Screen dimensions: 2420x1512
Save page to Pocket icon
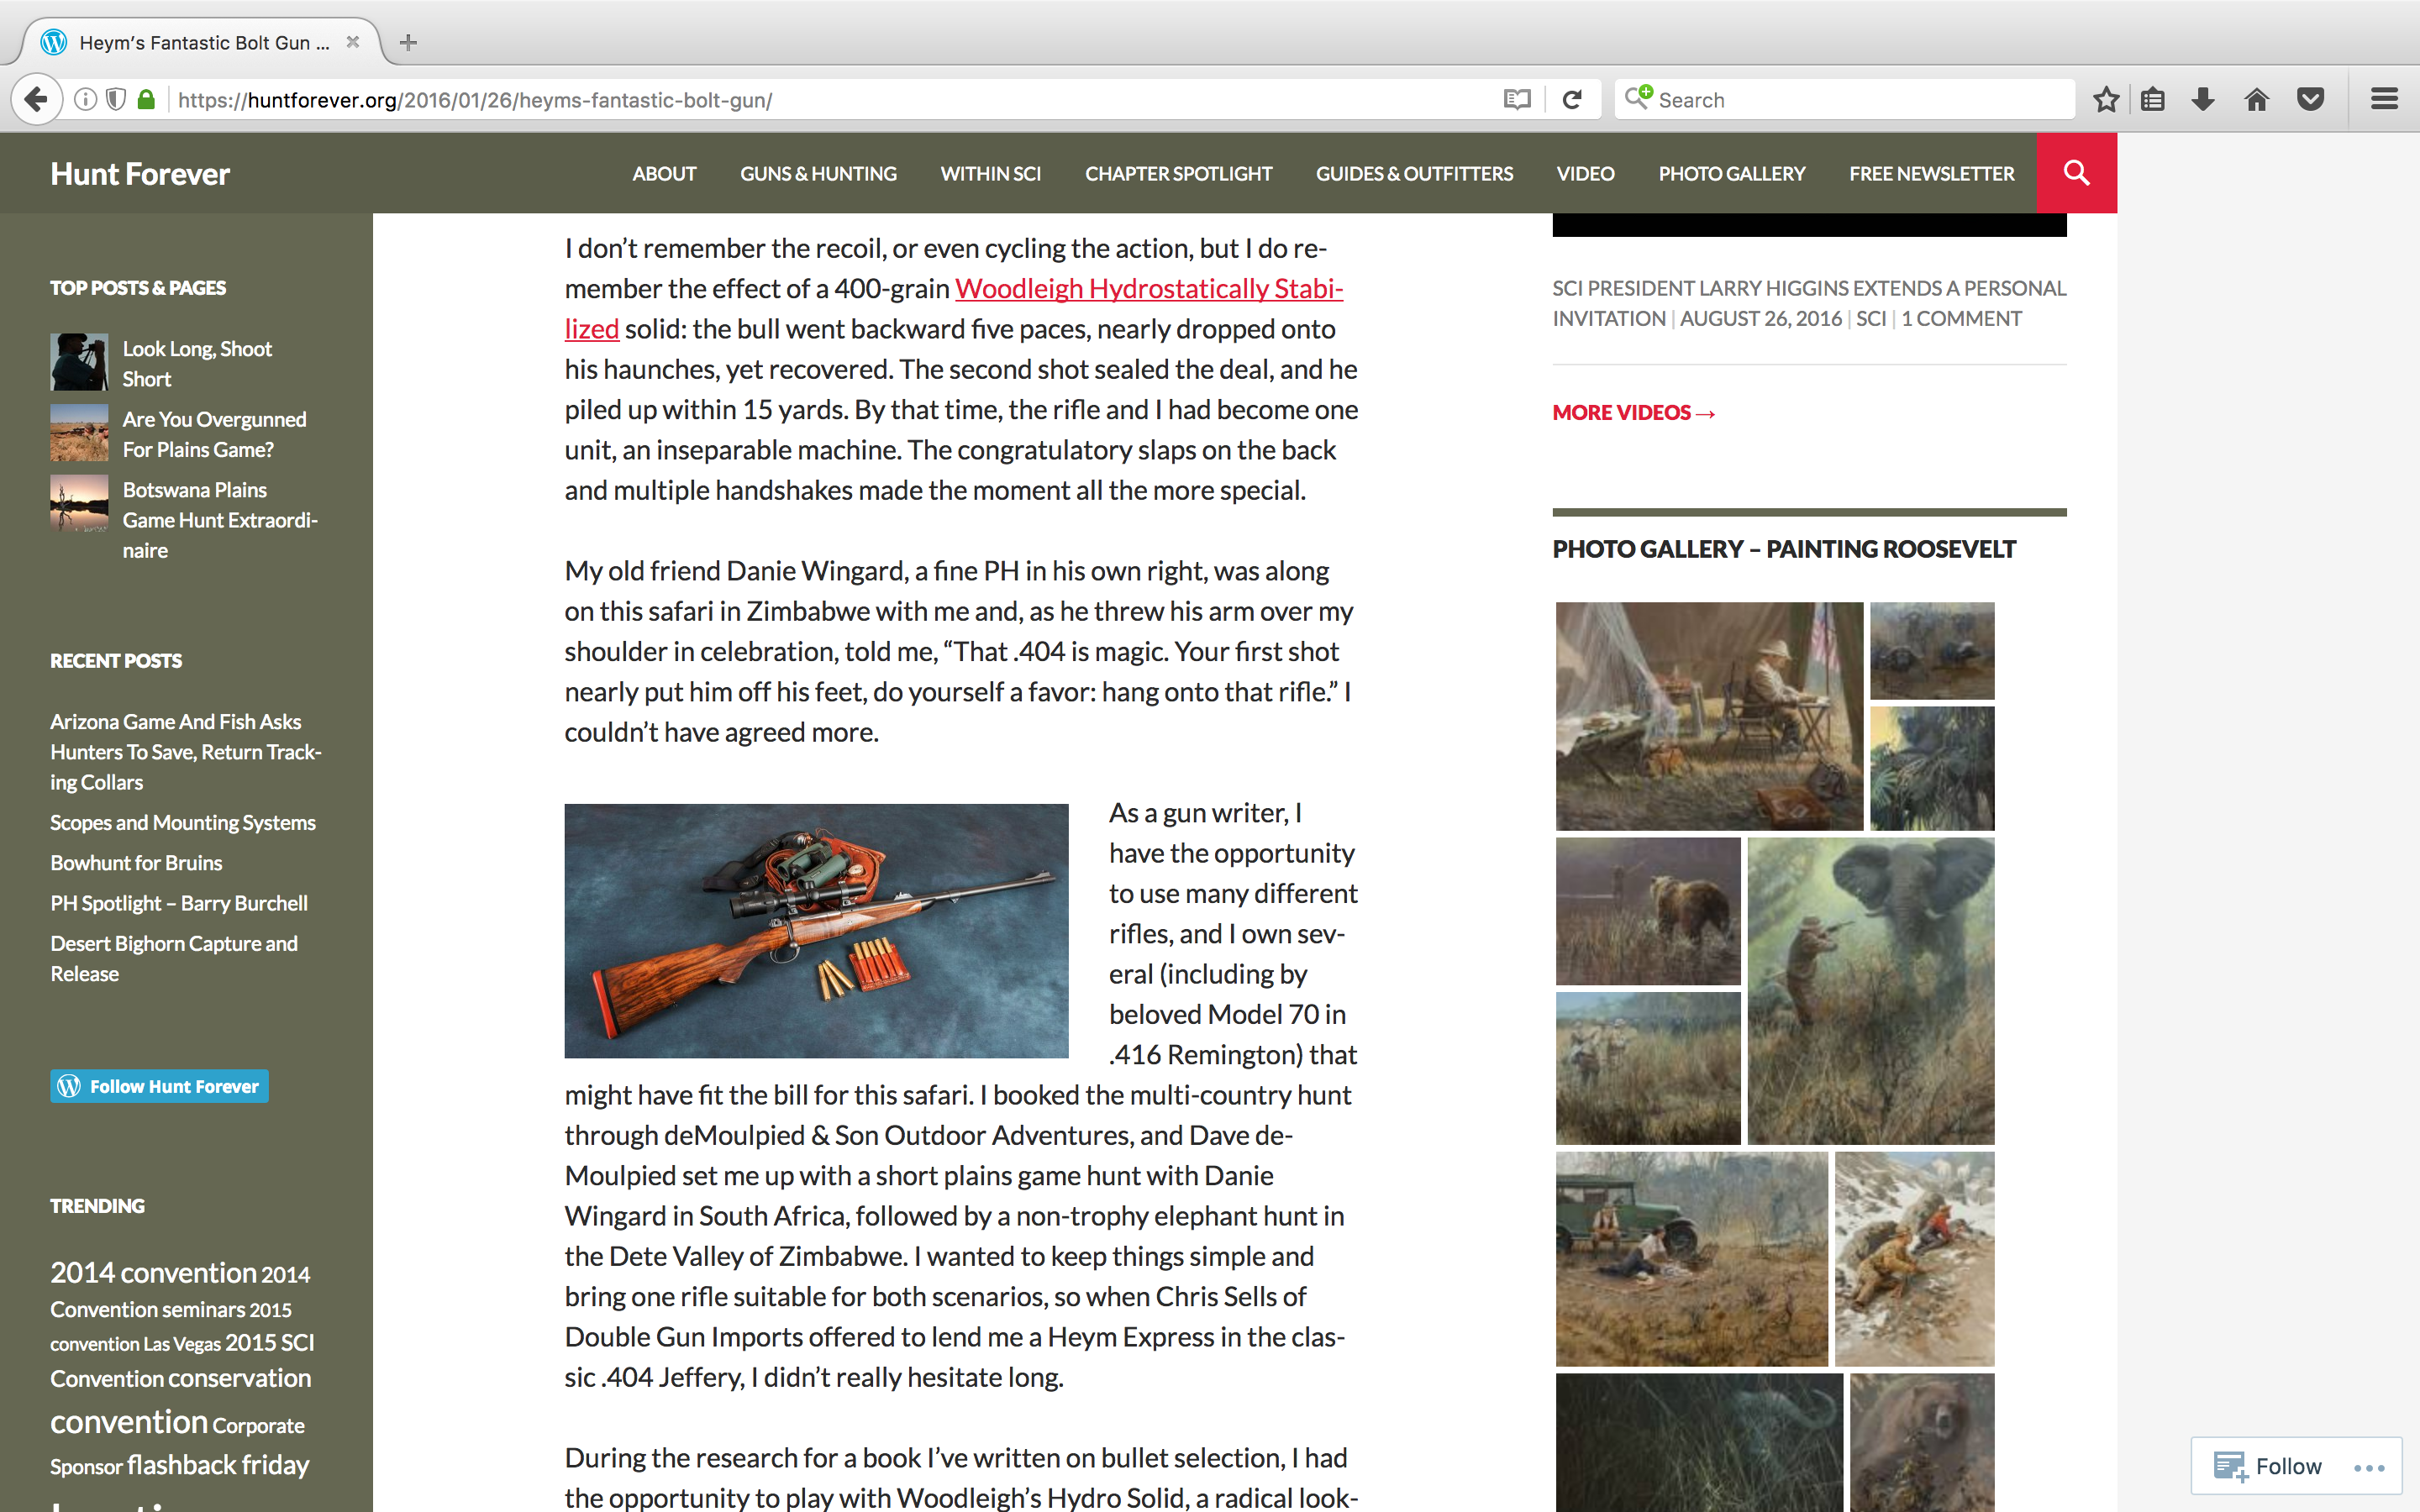pyautogui.click(x=2310, y=100)
